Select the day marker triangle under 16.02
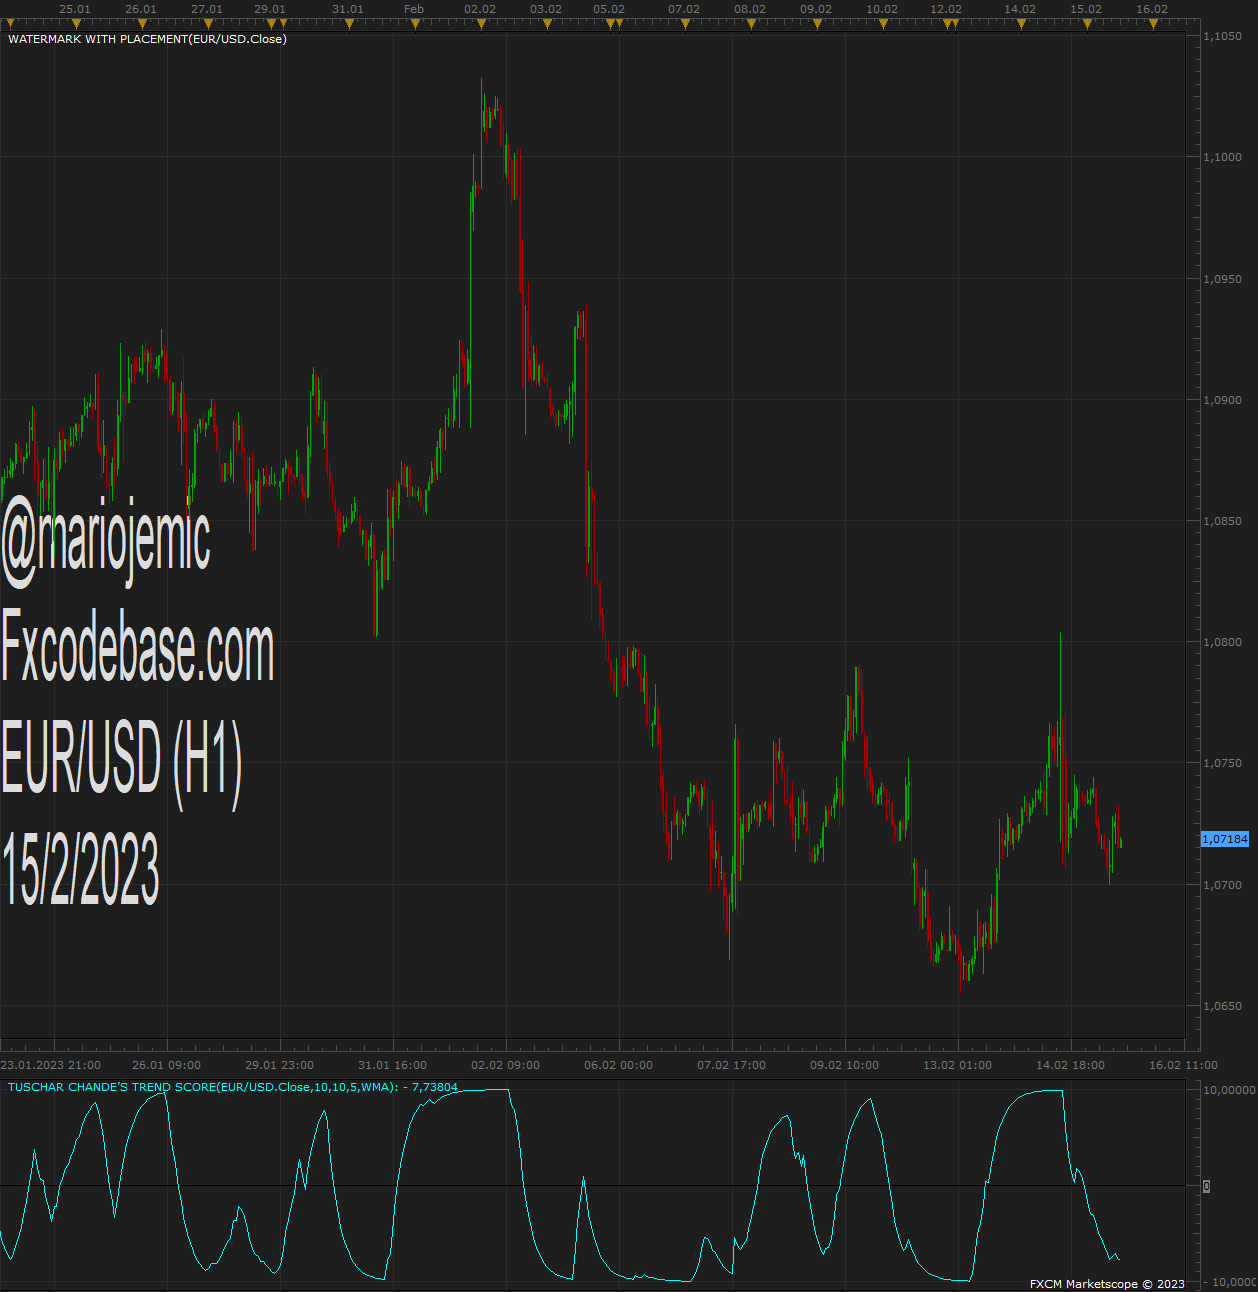This screenshot has width=1258, height=1292. point(1153,24)
